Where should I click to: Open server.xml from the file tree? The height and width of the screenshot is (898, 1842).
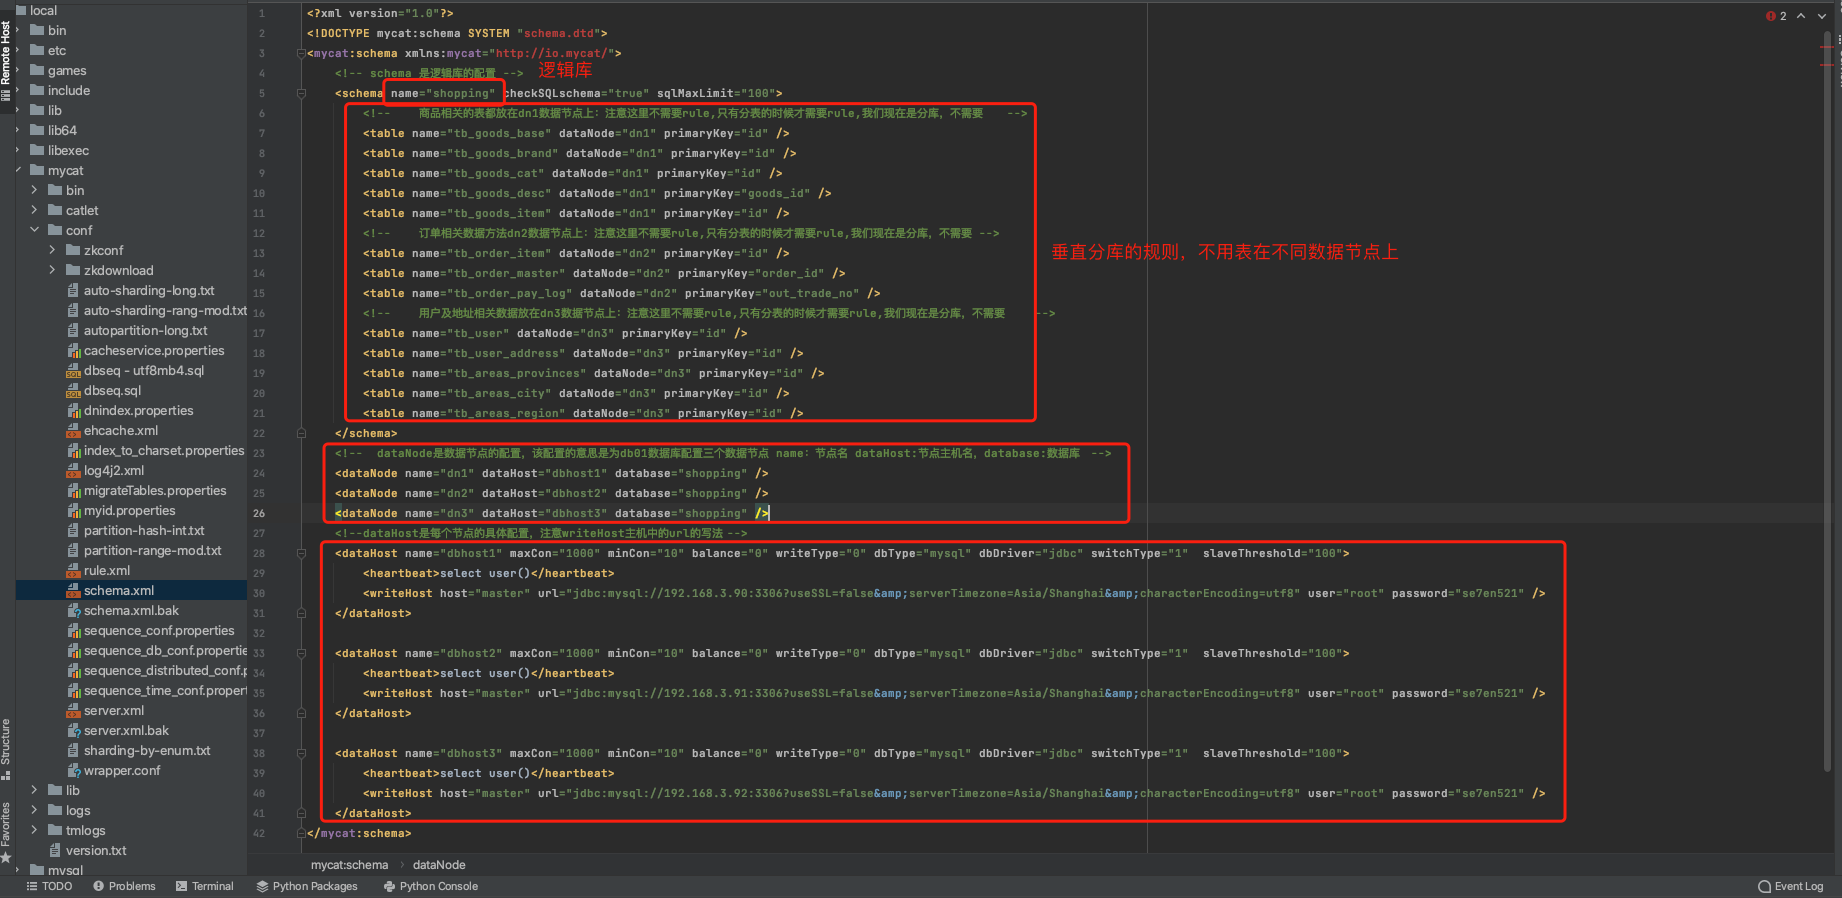pos(113,711)
